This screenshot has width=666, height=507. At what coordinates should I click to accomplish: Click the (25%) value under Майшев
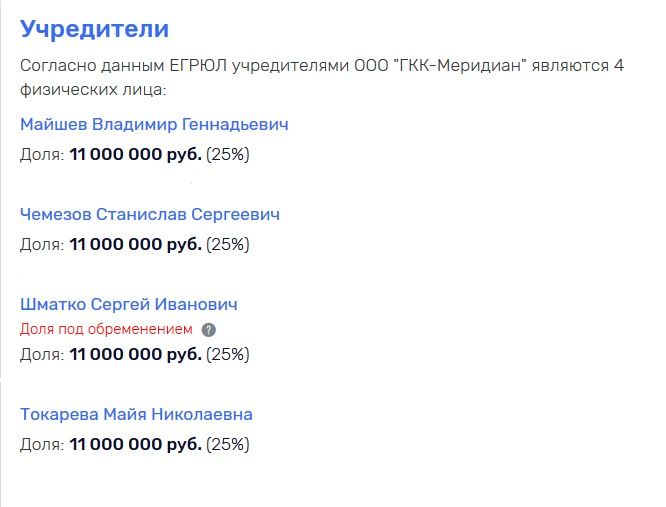click(x=228, y=155)
